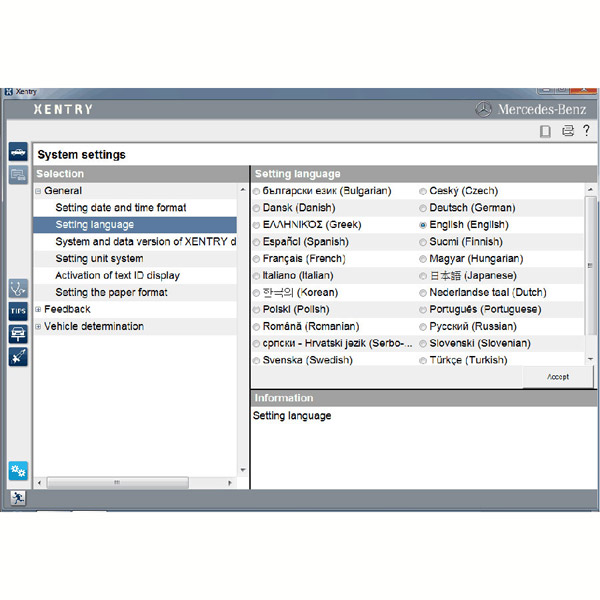The image size is (600, 600).
Task: Select Dansk (Danish) radio button
Action: click(256, 208)
